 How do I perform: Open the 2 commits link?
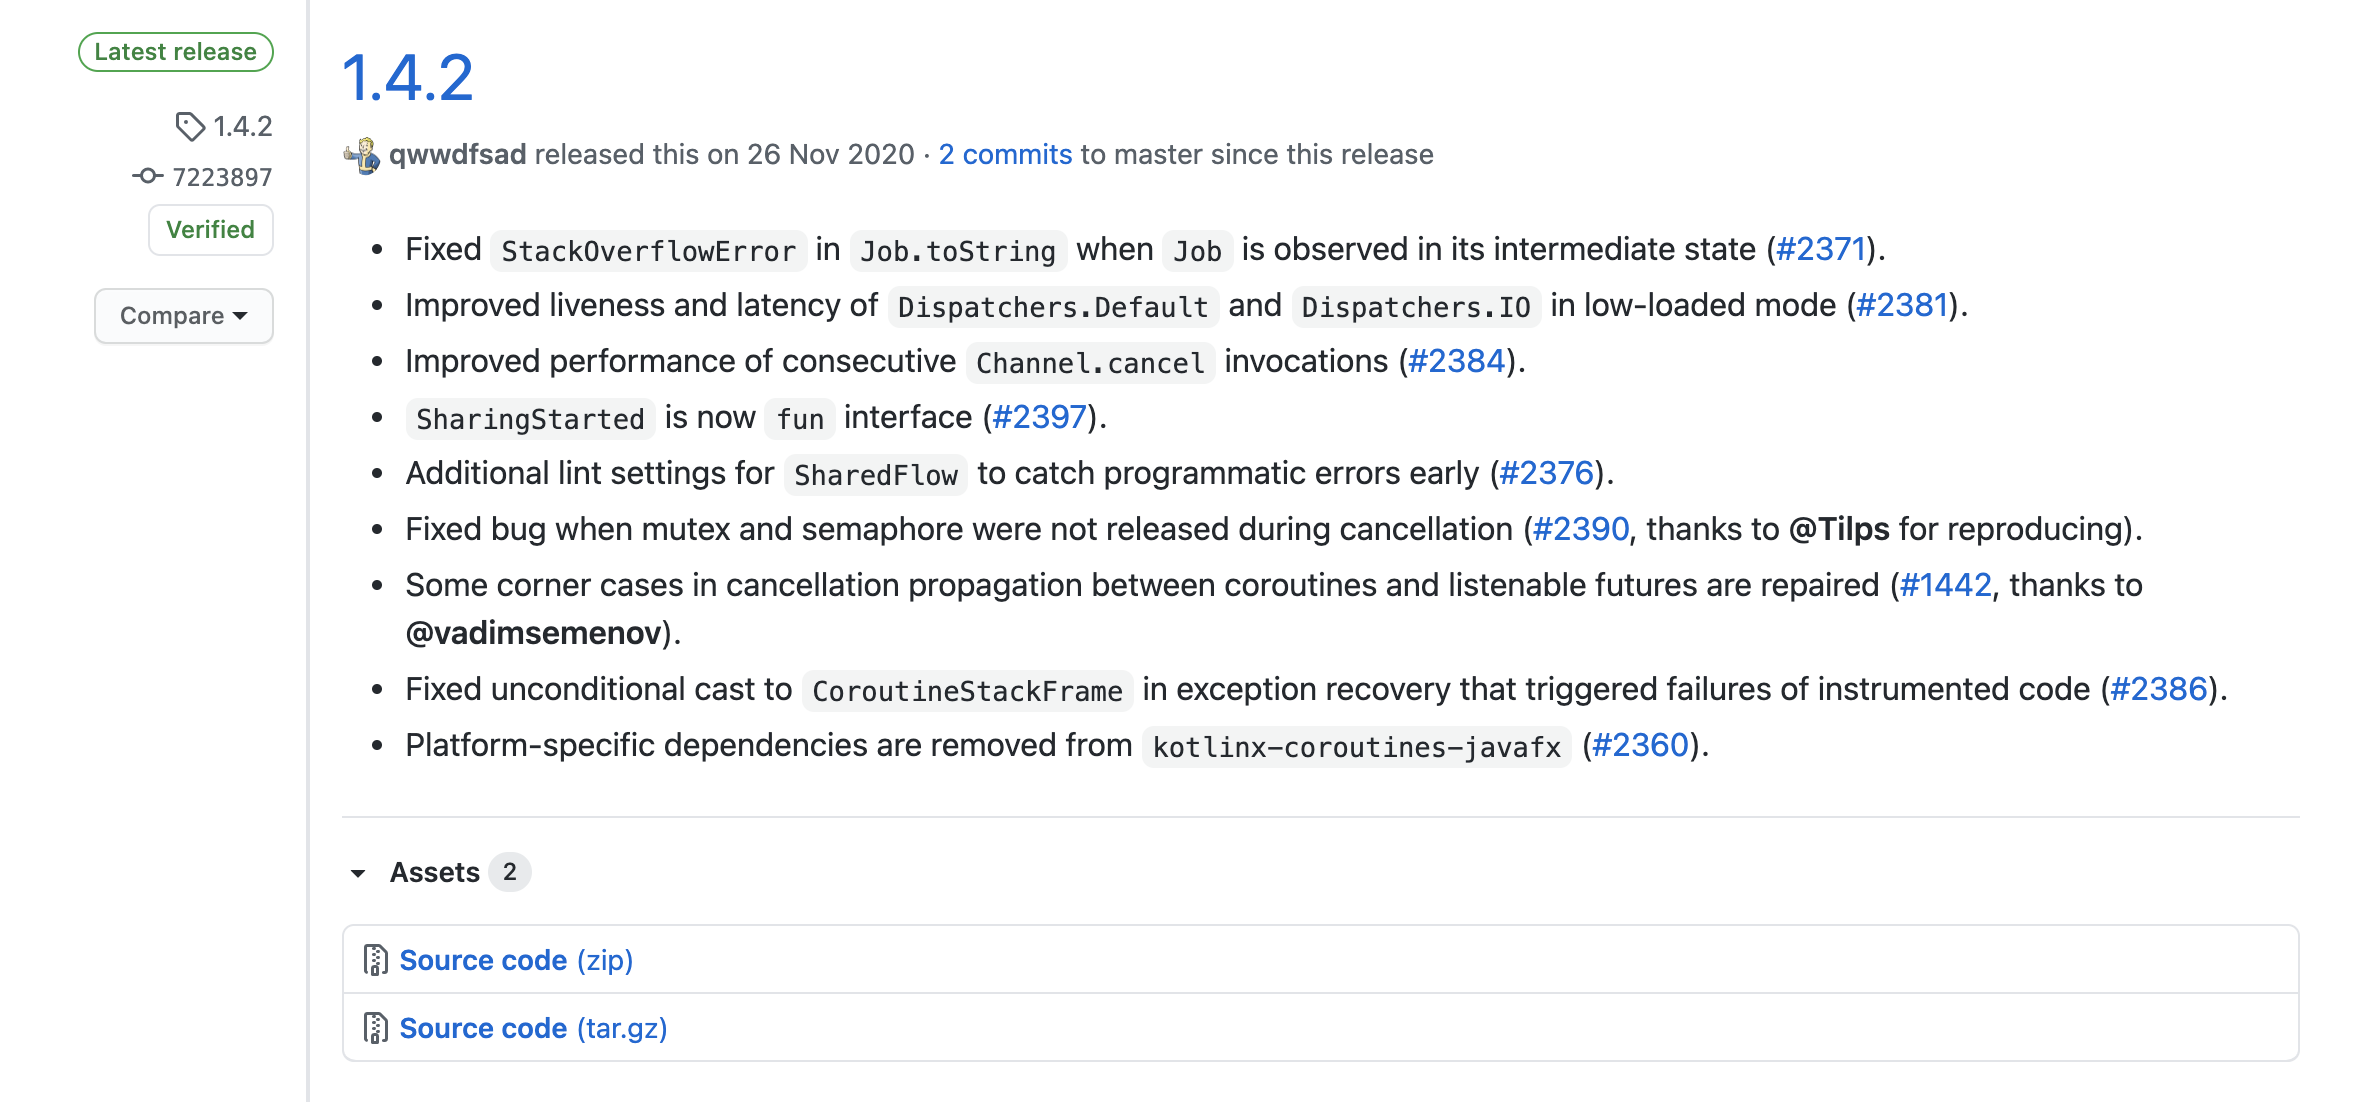tap(1005, 154)
